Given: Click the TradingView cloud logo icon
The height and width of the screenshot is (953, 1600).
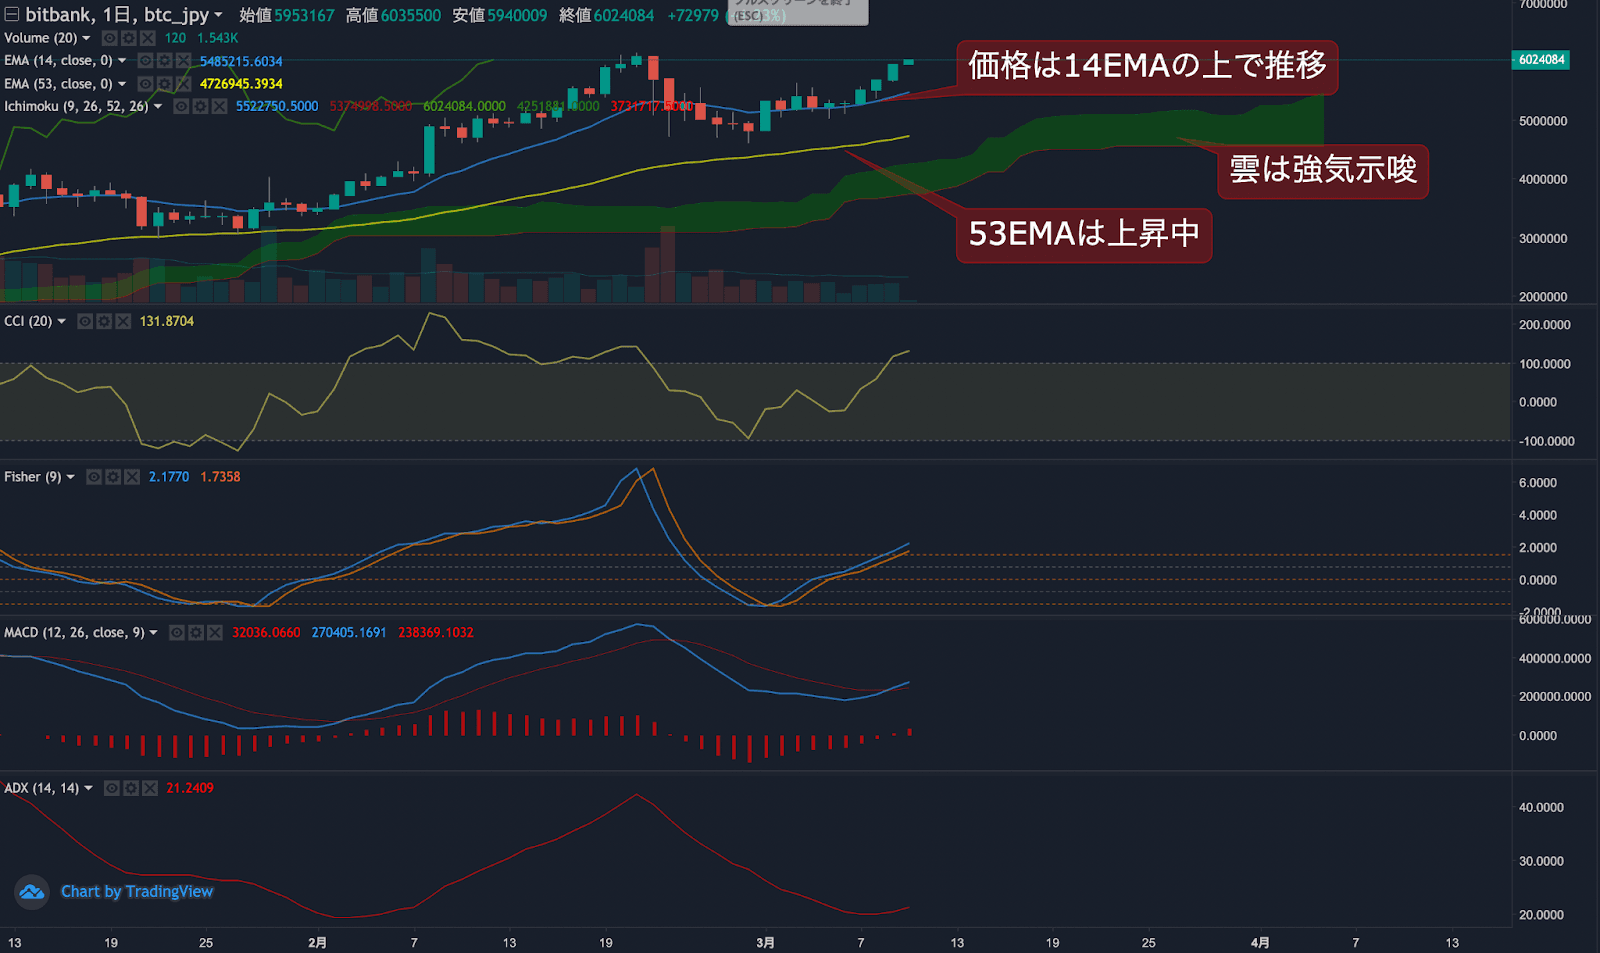Looking at the screenshot, I should pos(32,891).
